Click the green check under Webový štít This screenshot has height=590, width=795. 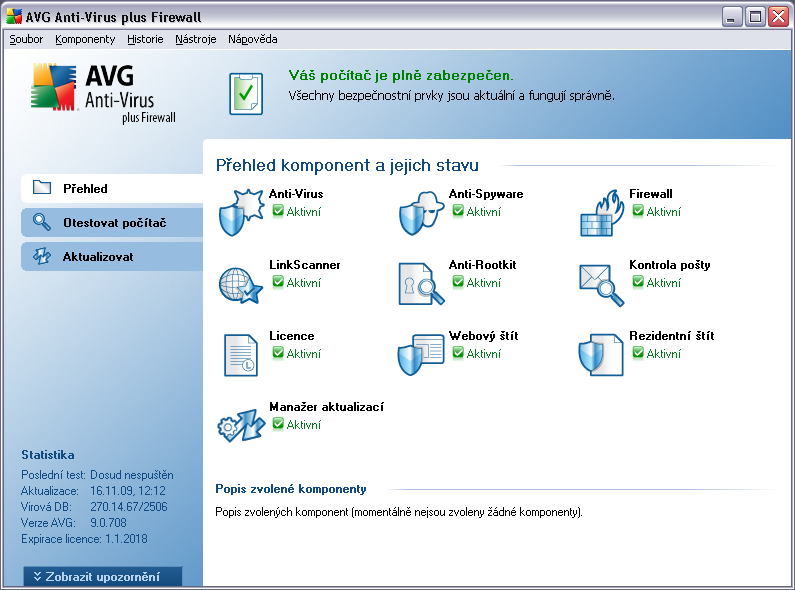pos(458,352)
